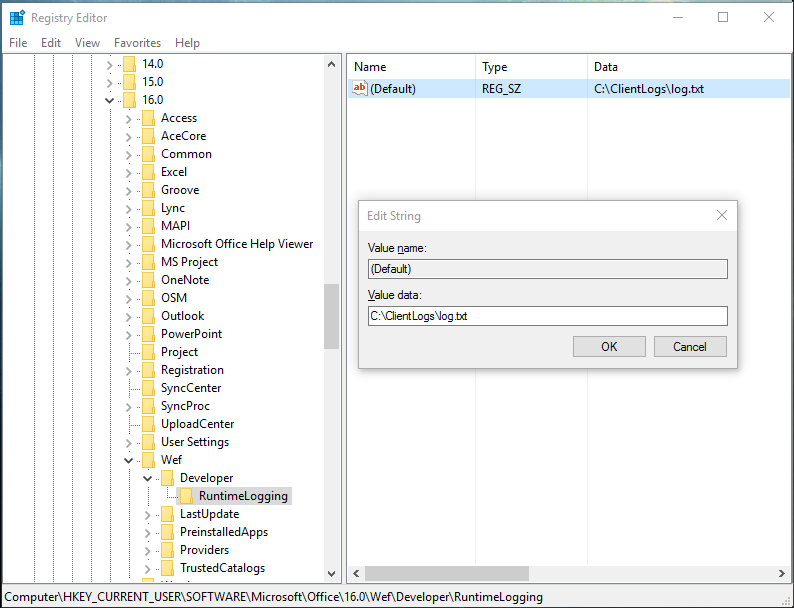This screenshot has height=608, width=794.
Task: Click the Registration folder icon
Action: (148, 370)
